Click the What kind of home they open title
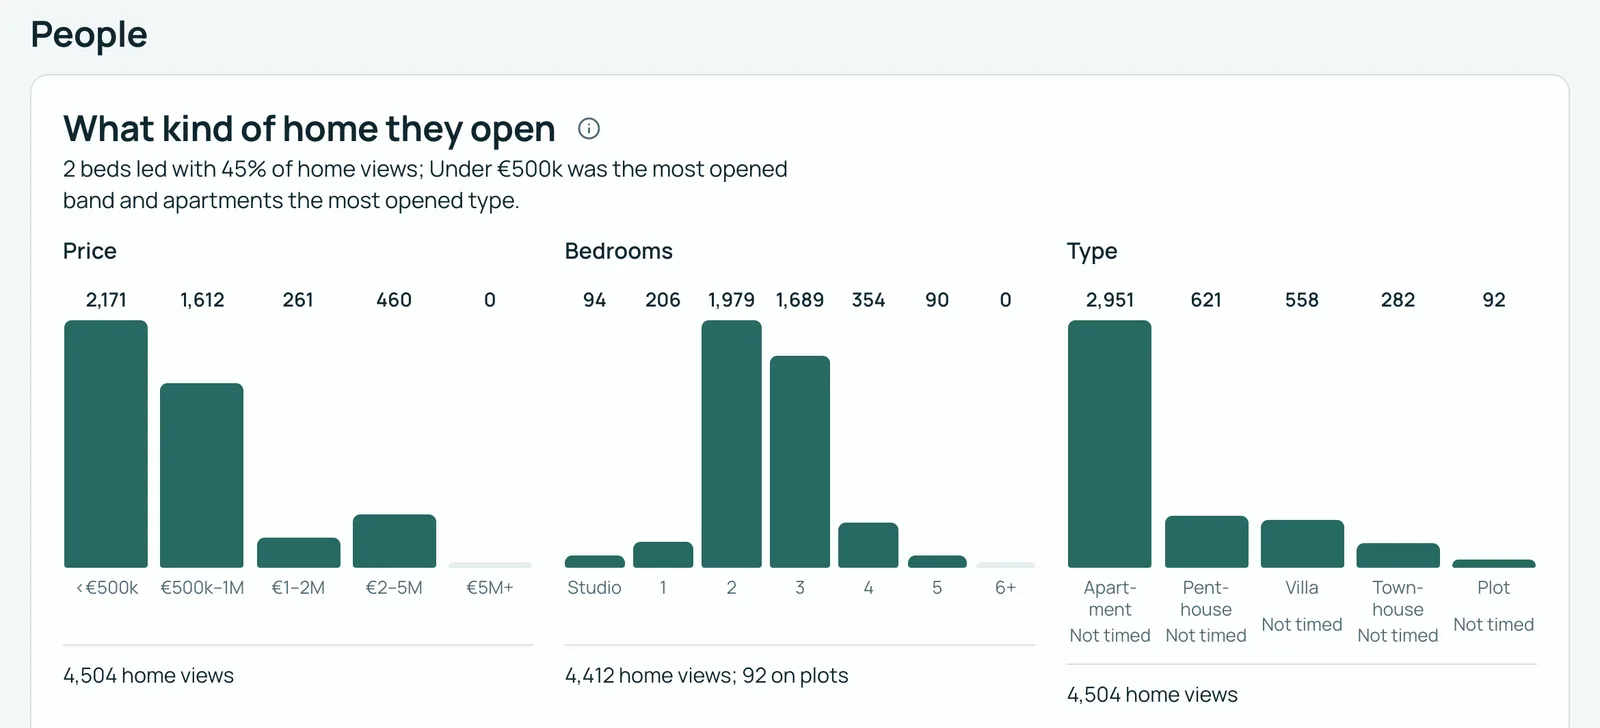The image size is (1600, 728). coord(309,129)
